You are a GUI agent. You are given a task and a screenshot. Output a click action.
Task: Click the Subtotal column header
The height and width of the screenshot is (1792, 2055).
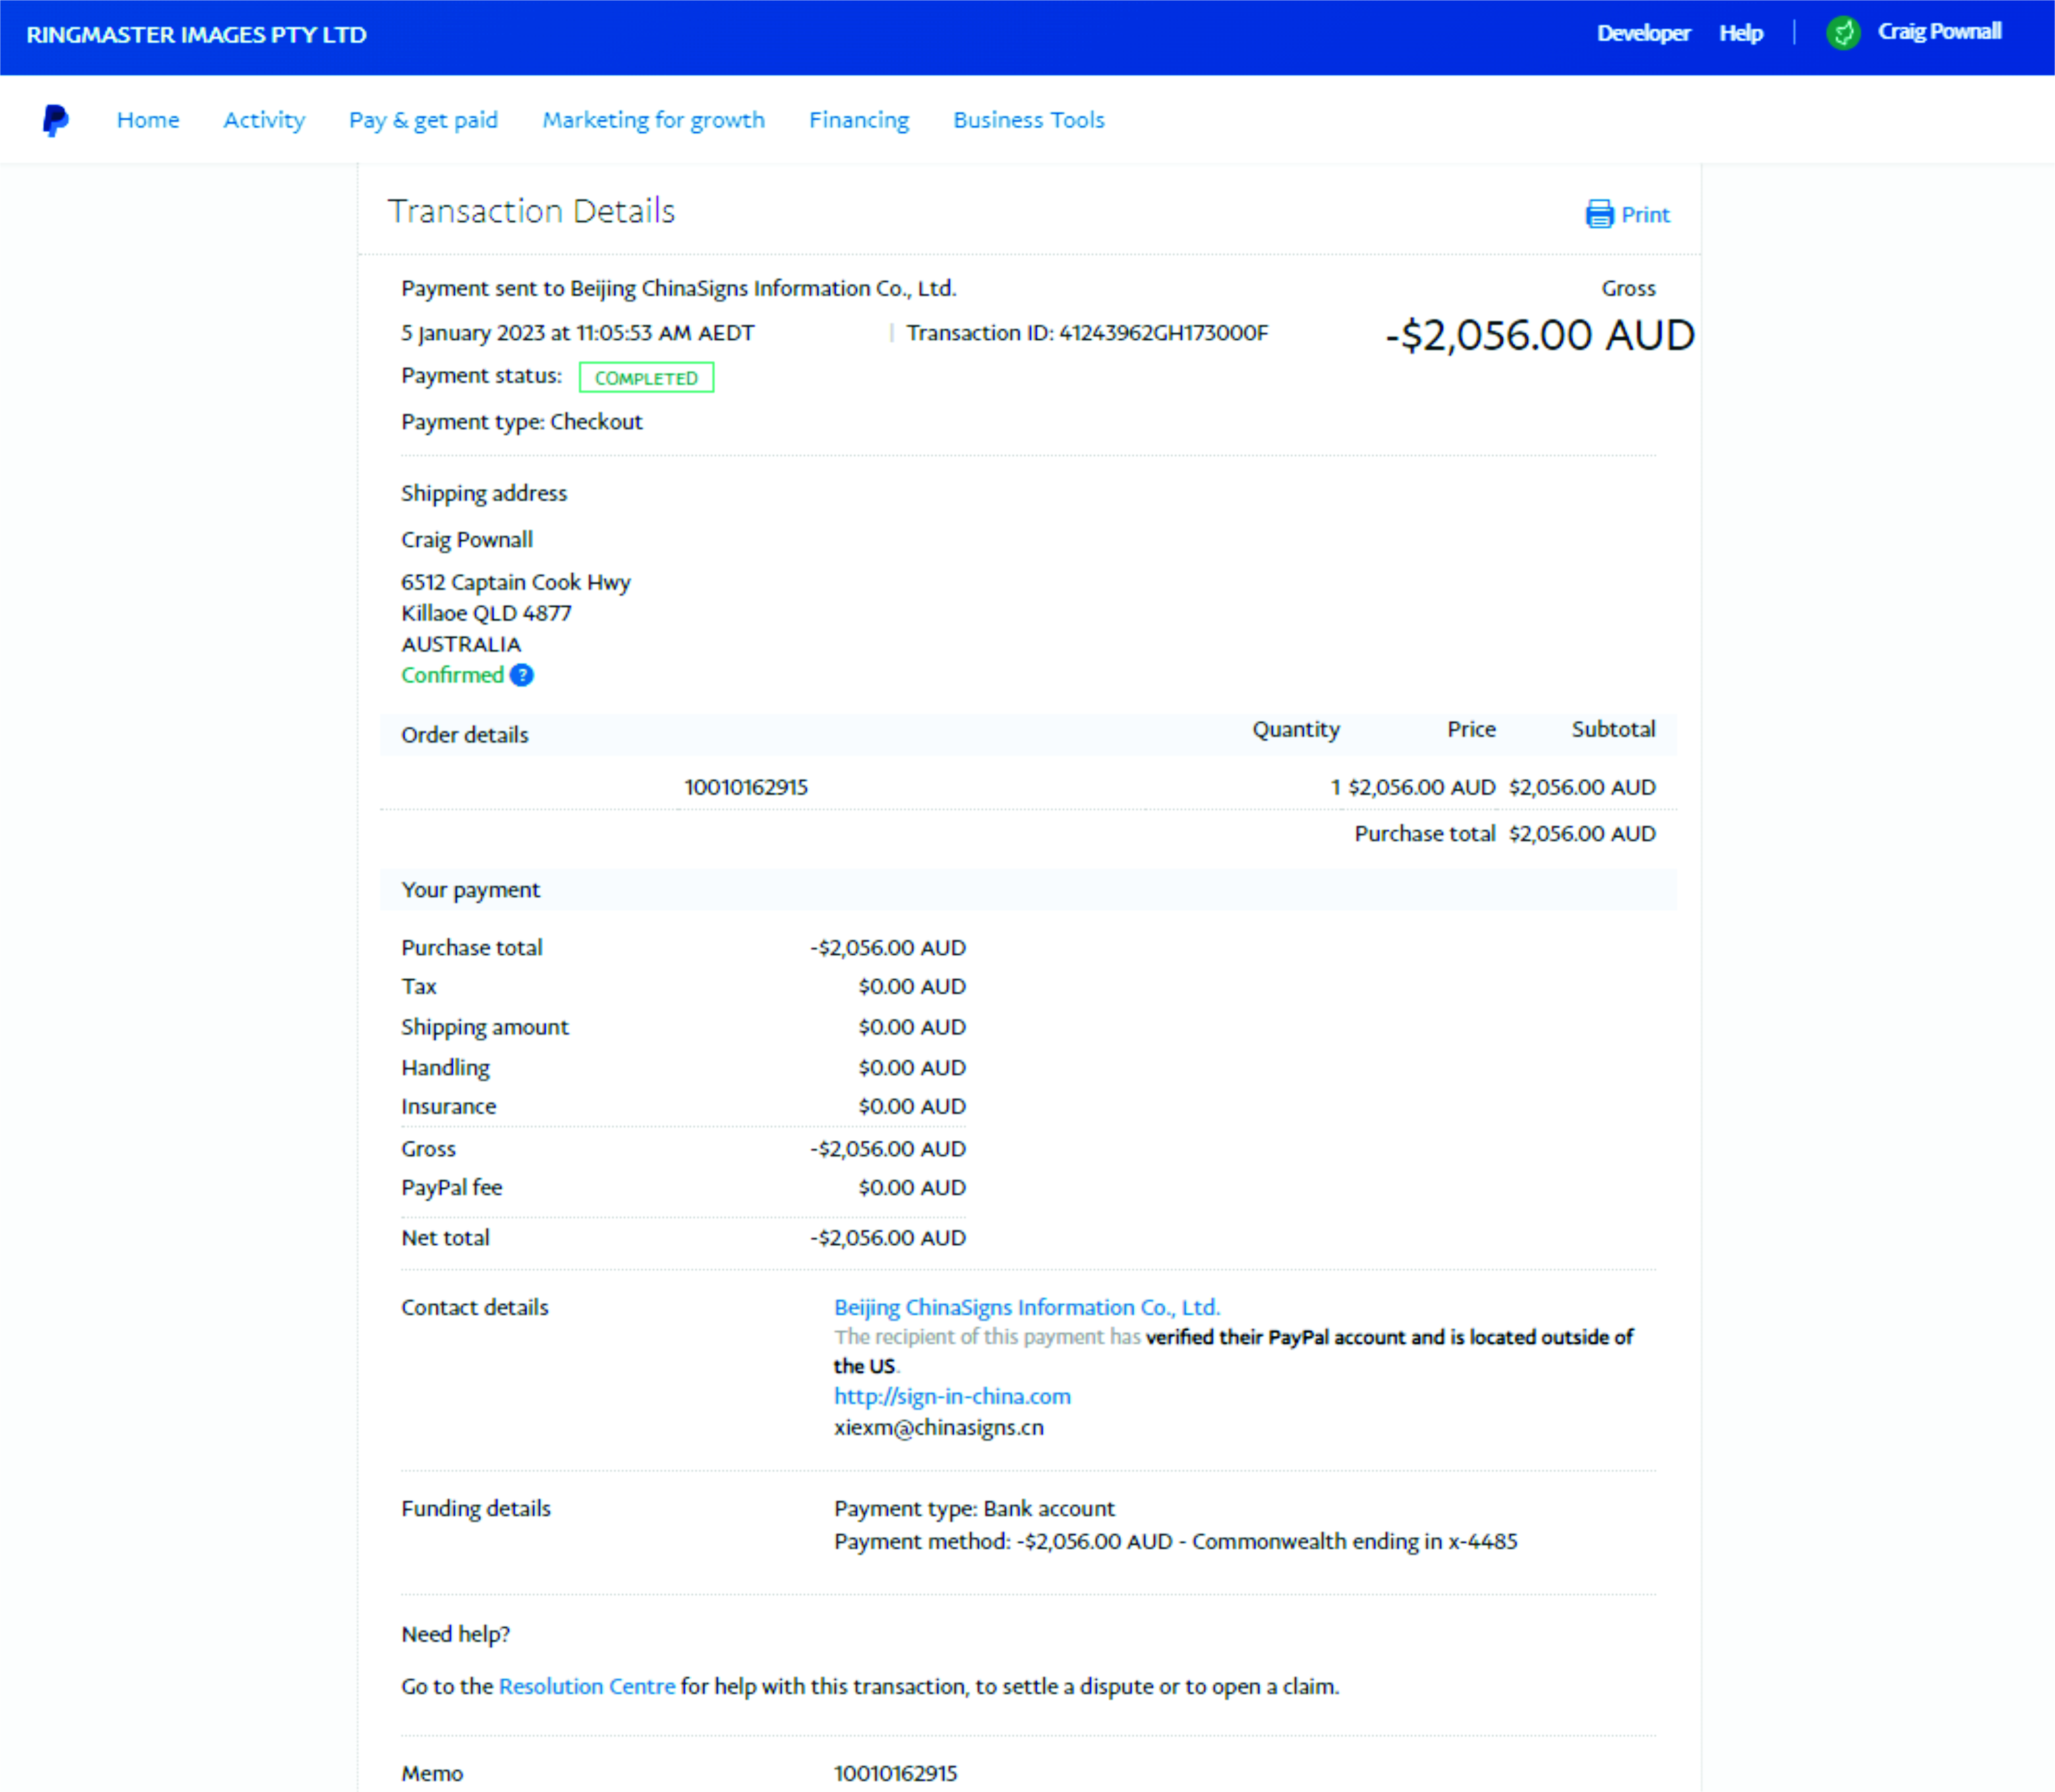point(1613,729)
